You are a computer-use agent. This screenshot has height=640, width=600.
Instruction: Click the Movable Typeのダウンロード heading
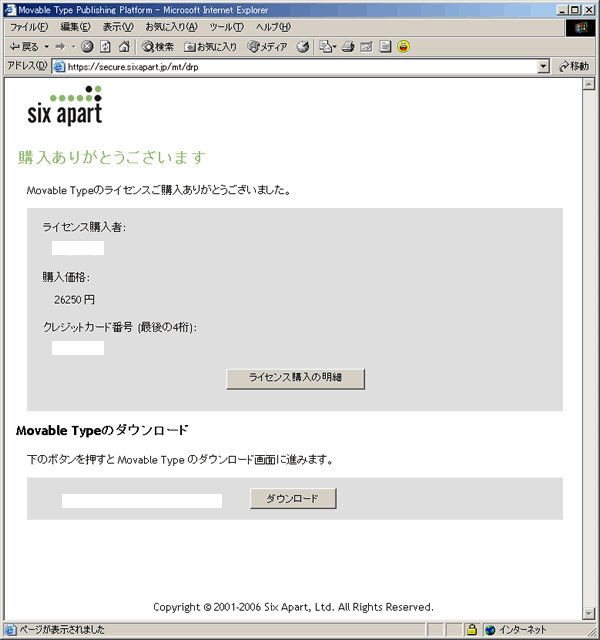(102, 430)
